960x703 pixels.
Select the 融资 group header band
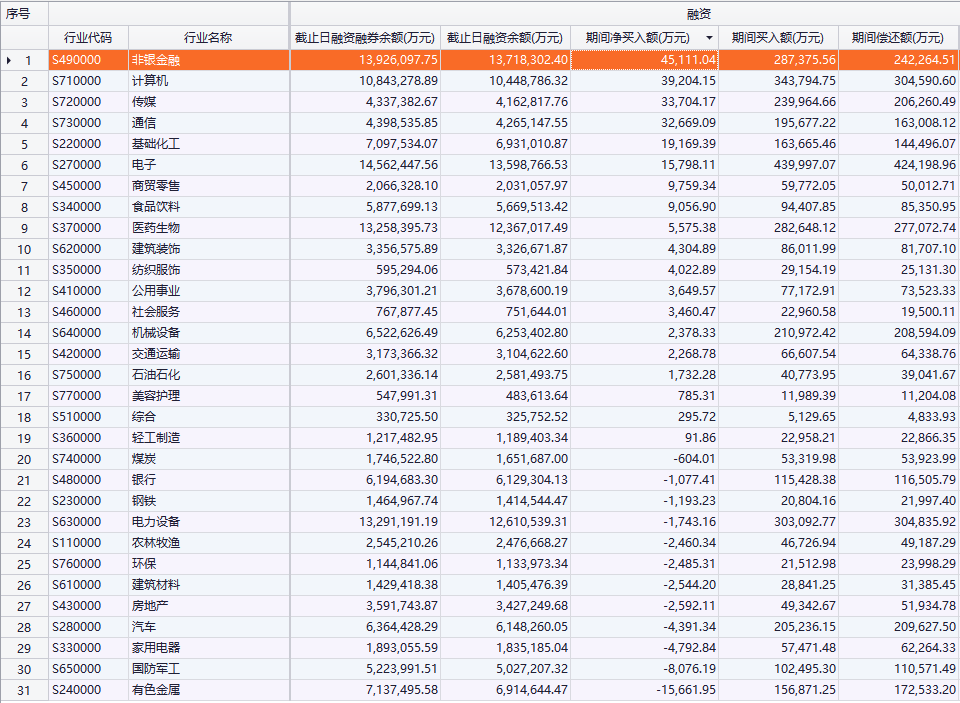pyautogui.click(x=624, y=13)
